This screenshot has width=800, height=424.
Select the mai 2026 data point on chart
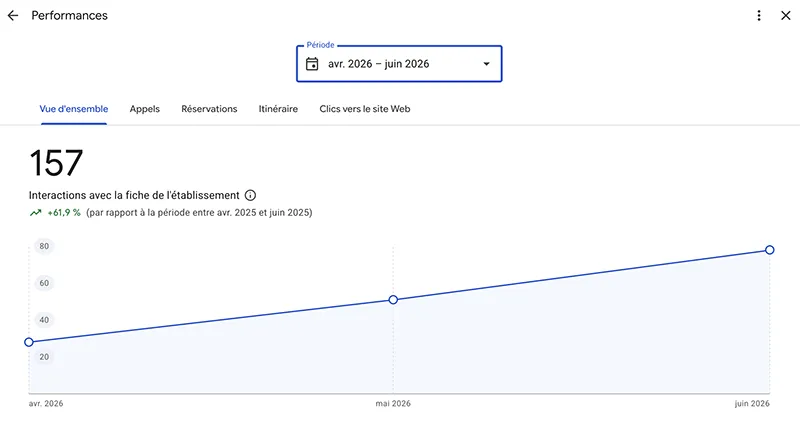click(393, 300)
